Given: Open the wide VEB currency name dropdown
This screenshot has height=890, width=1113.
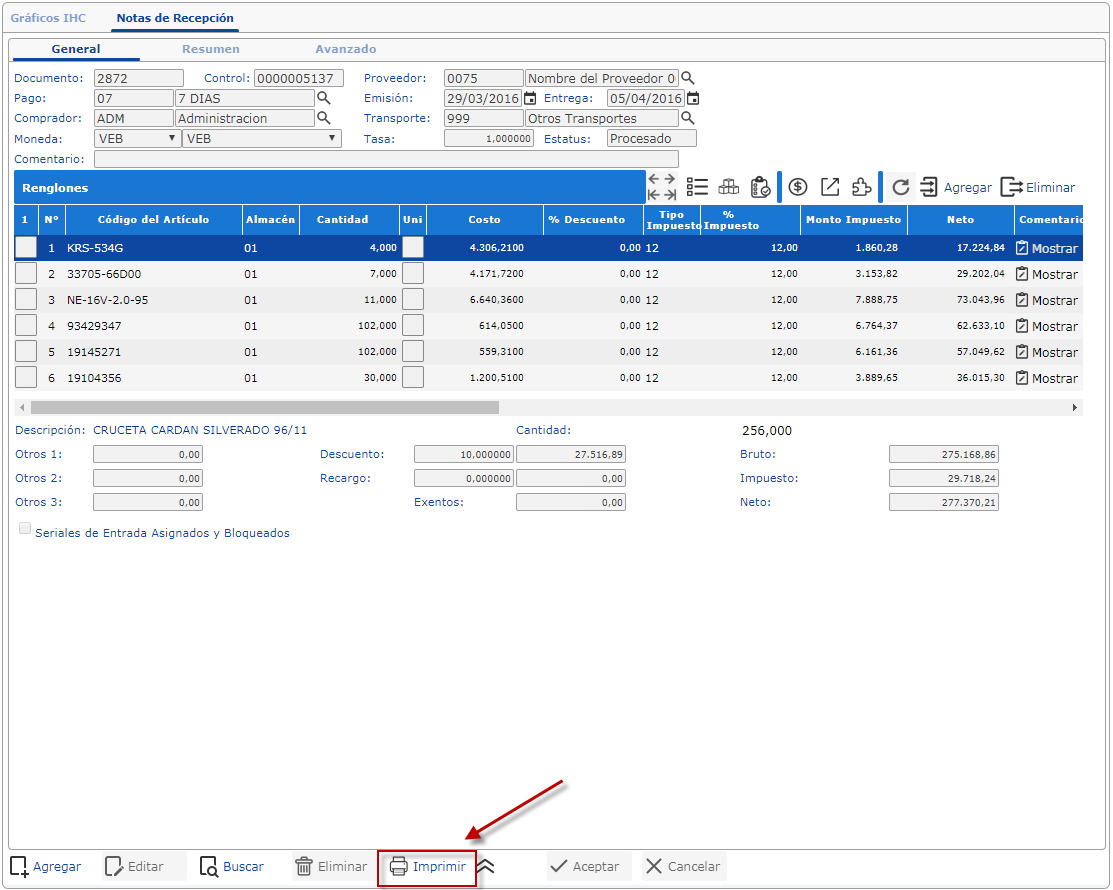Looking at the screenshot, I should coord(262,138).
